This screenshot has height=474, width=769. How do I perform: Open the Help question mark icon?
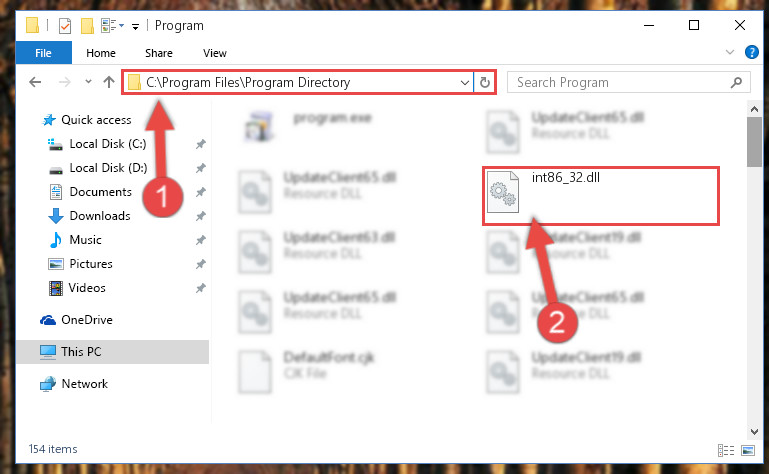(751, 52)
